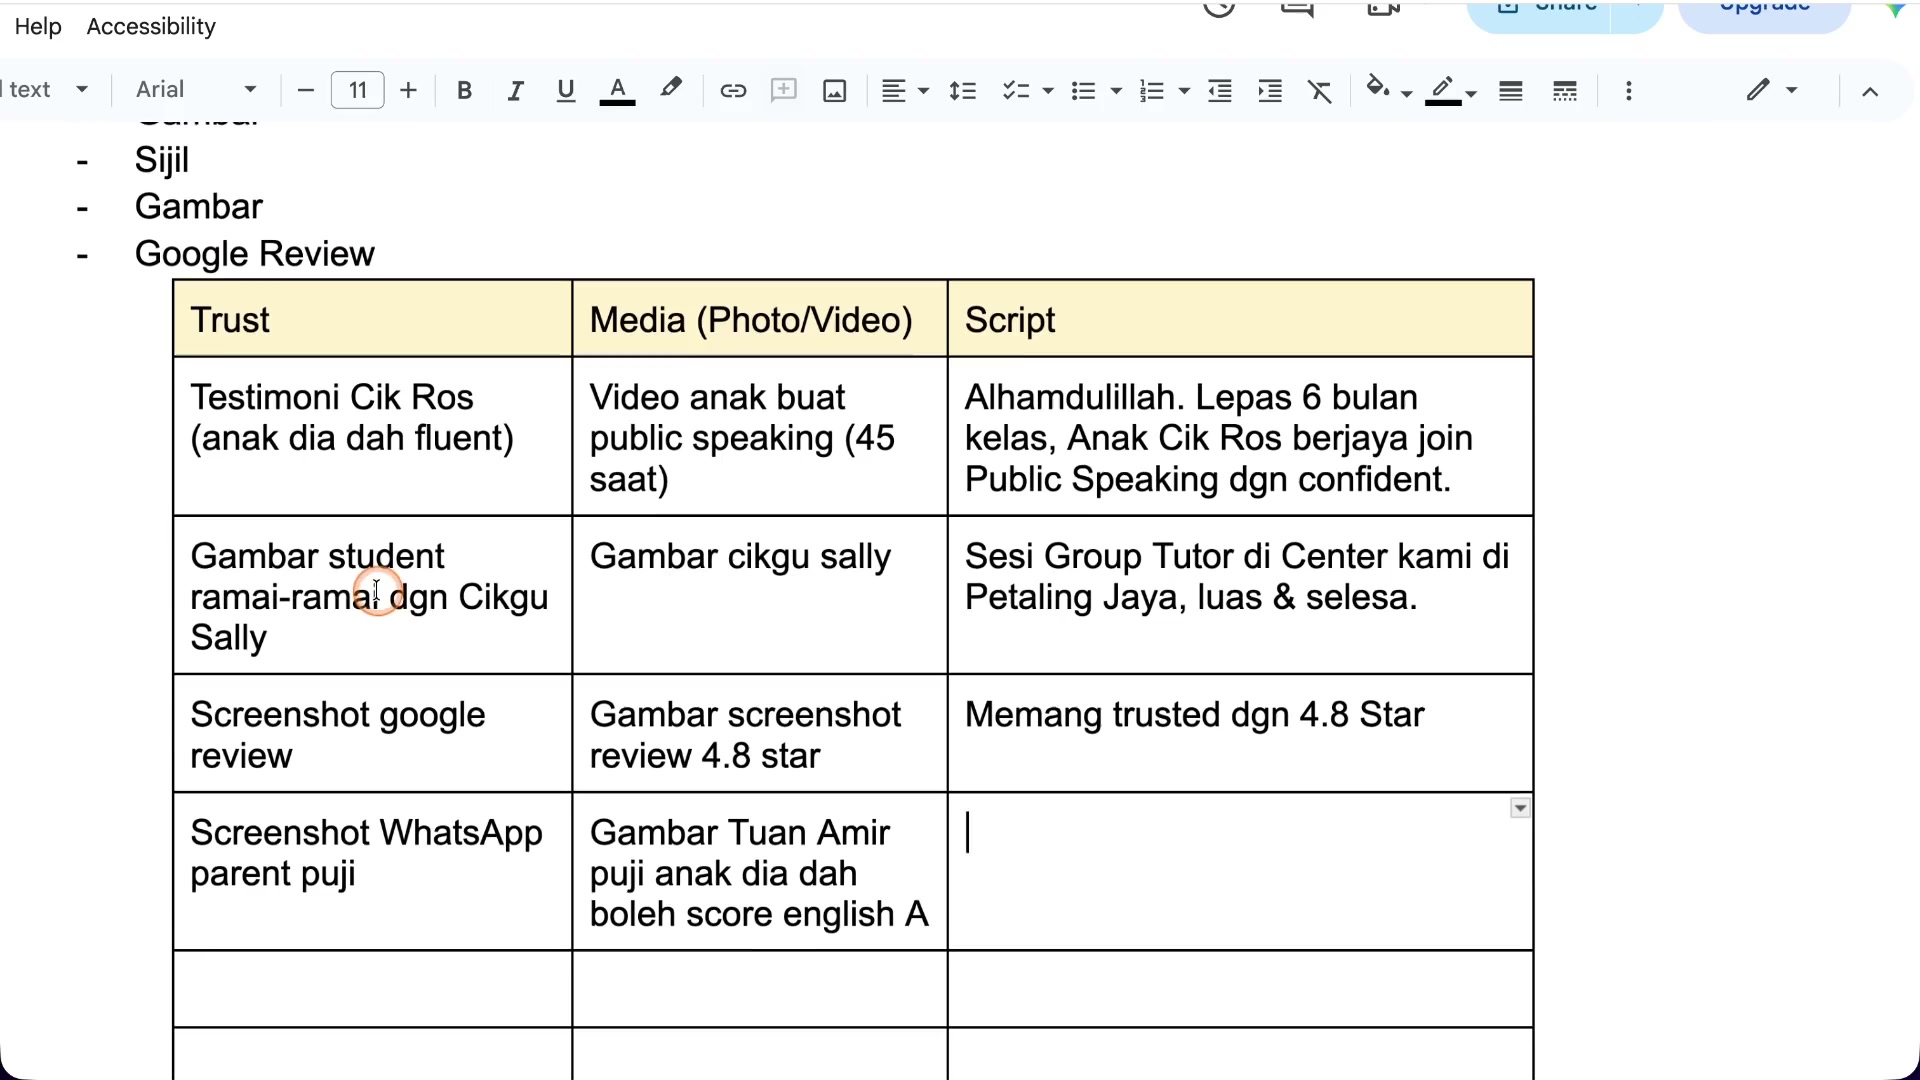Click the Video anak buat public speaking cell
The width and height of the screenshot is (1920, 1080).
point(760,437)
